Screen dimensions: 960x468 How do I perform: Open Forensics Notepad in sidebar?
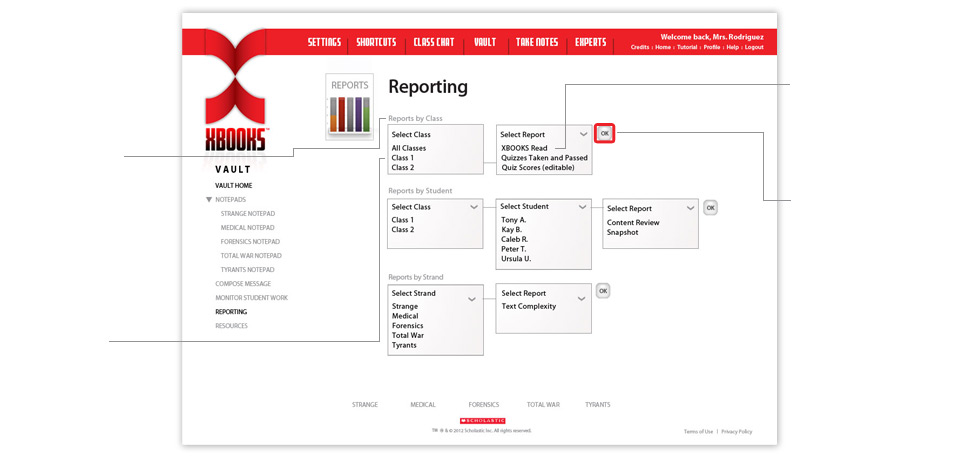coord(250,242)
